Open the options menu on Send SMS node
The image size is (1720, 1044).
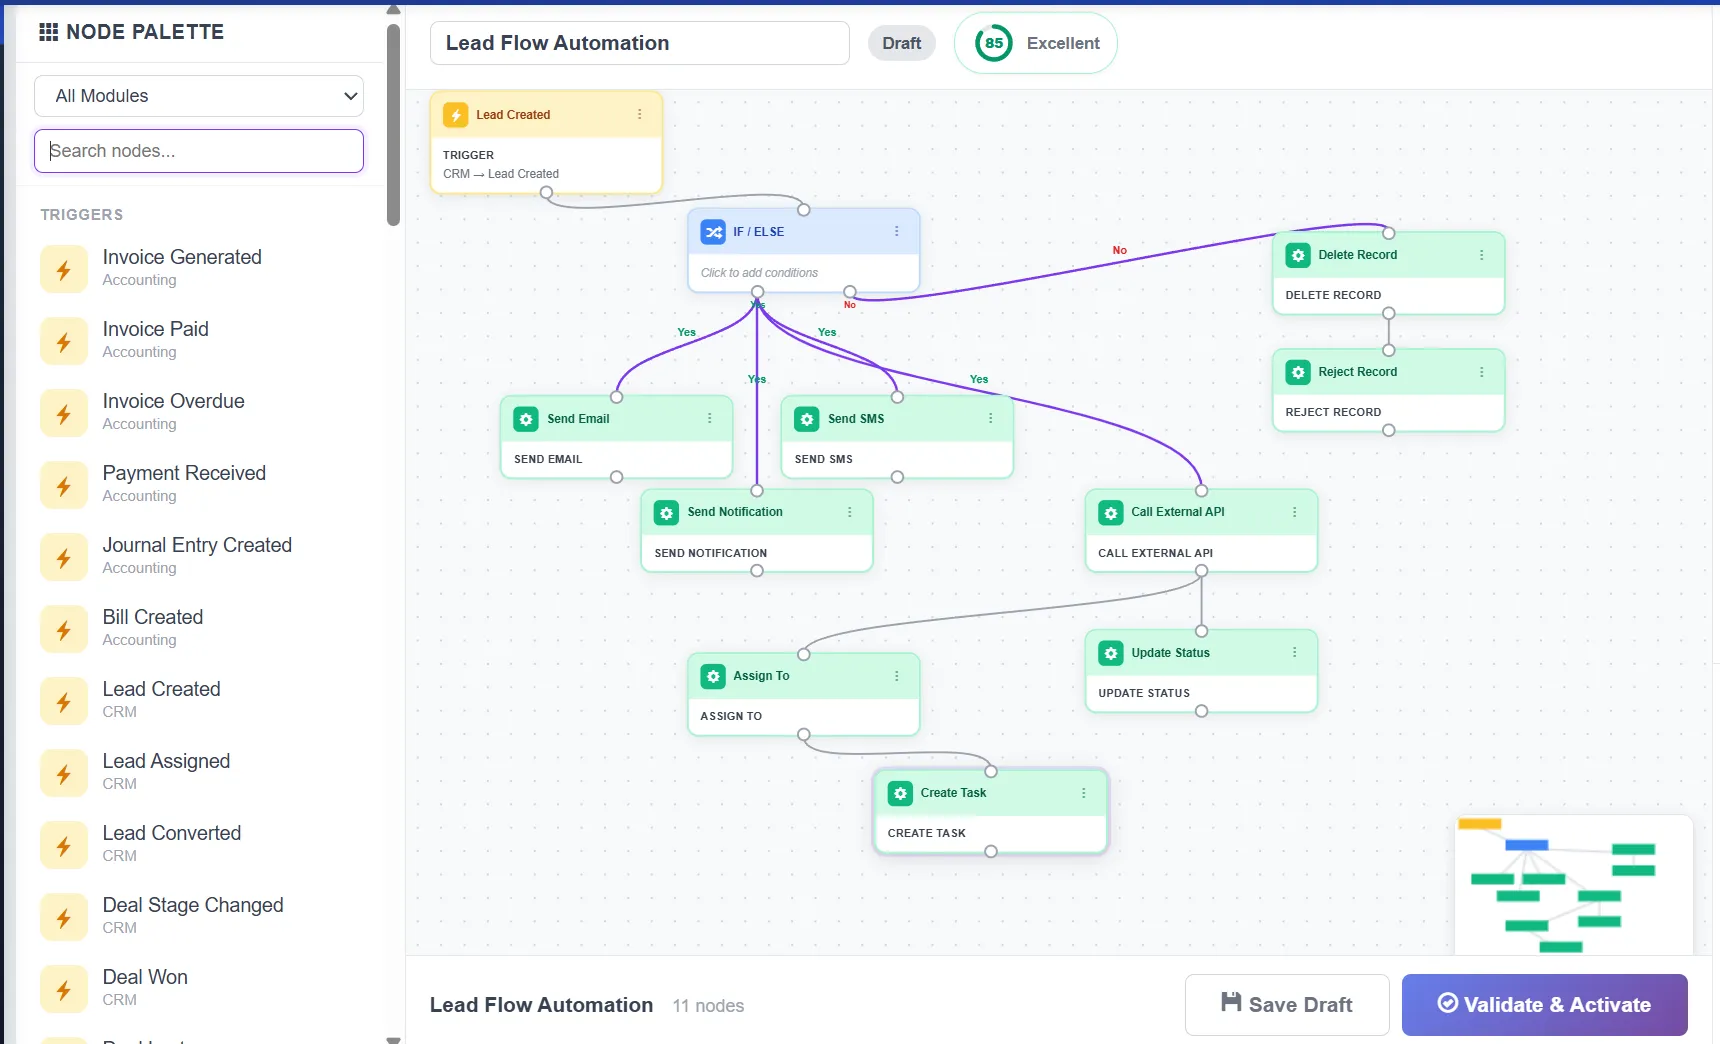click(x=990, y=419)
